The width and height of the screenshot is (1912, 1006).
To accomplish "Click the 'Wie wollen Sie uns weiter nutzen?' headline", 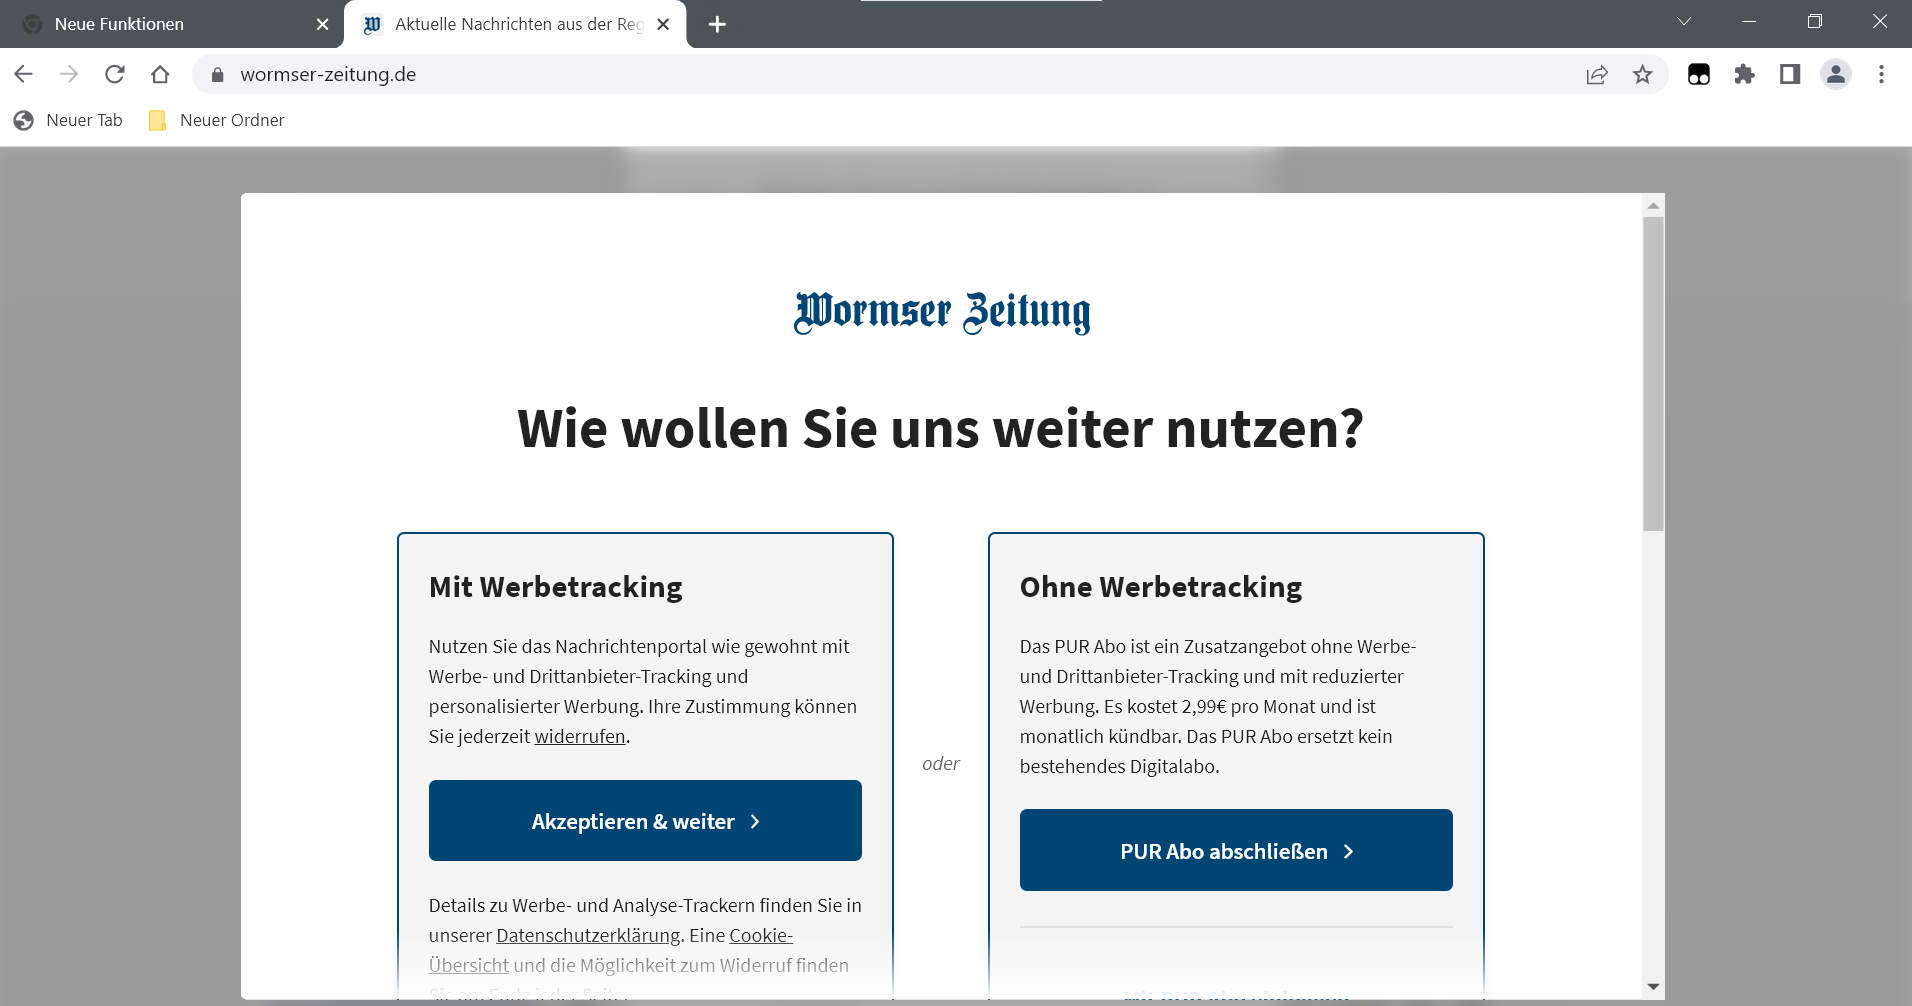I will pyautogui.click(x=941, y=429).
